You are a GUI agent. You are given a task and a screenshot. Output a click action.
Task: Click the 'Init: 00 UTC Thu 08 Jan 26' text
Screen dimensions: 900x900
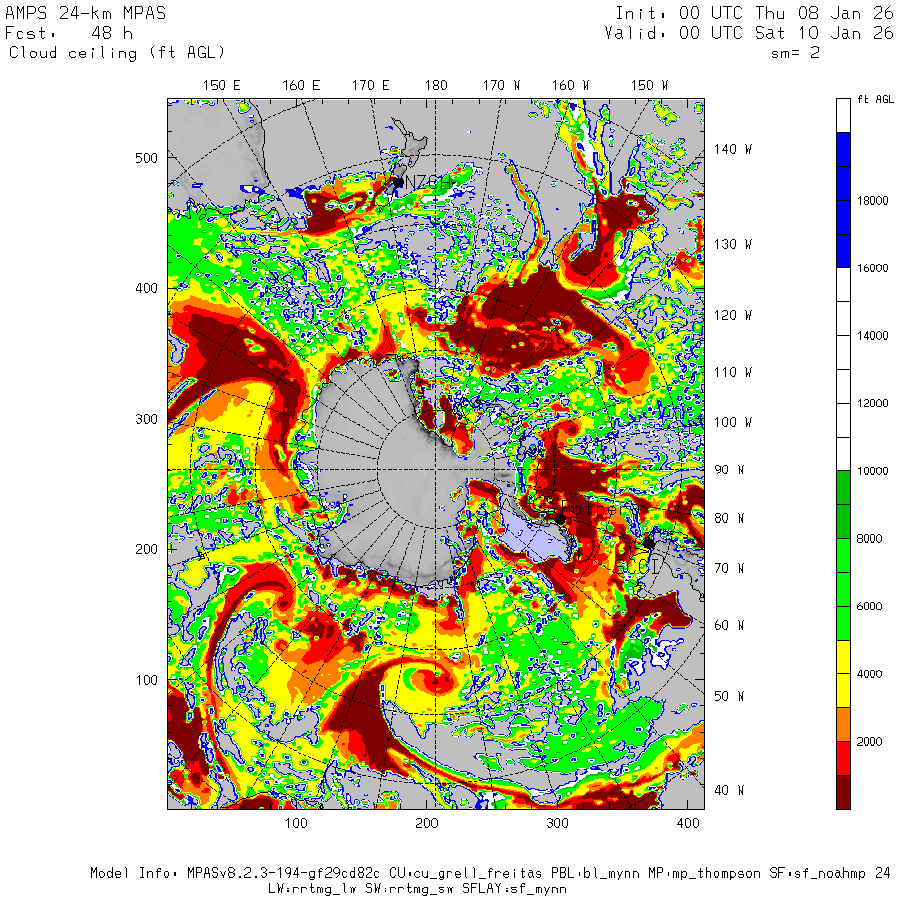[x=754, y=13]
